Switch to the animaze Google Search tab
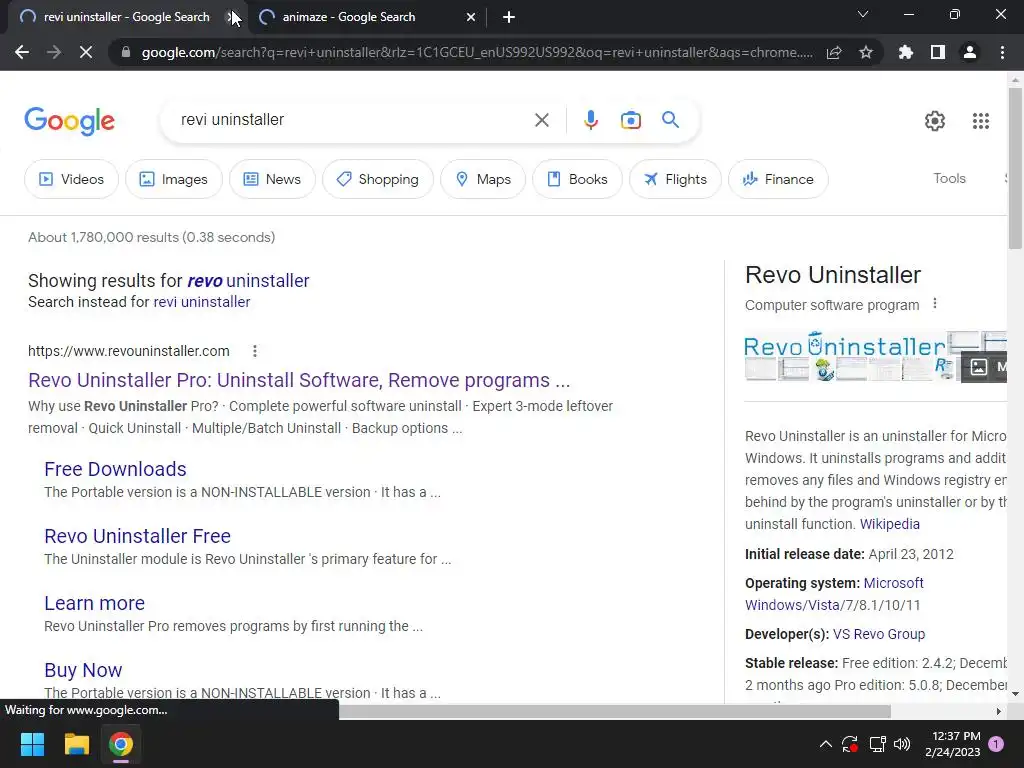The height and width of the screenshot is (768, 1024). (x=366, y=17)
